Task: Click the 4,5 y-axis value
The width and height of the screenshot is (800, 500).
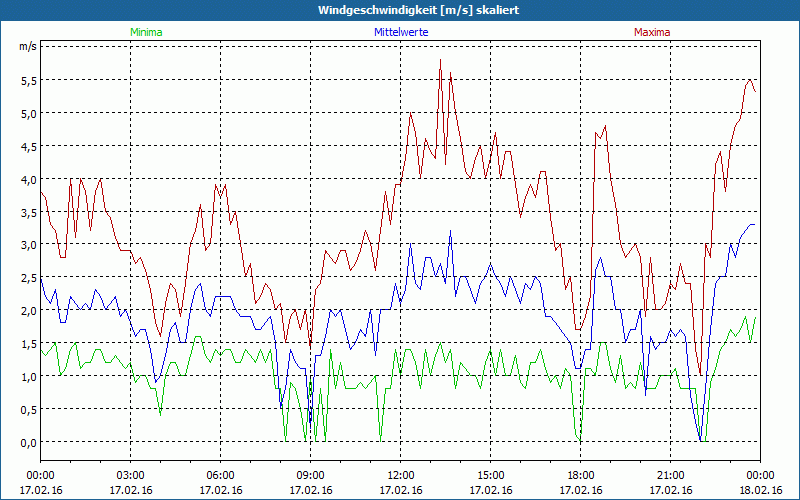Action: [29, 146]
